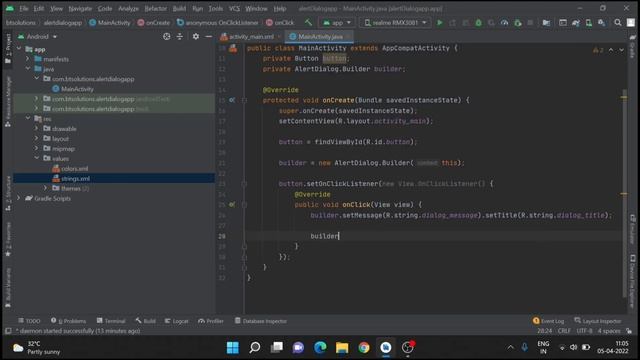Click the Select Opened File target icon
640x360 pixels.
[167, 37]
